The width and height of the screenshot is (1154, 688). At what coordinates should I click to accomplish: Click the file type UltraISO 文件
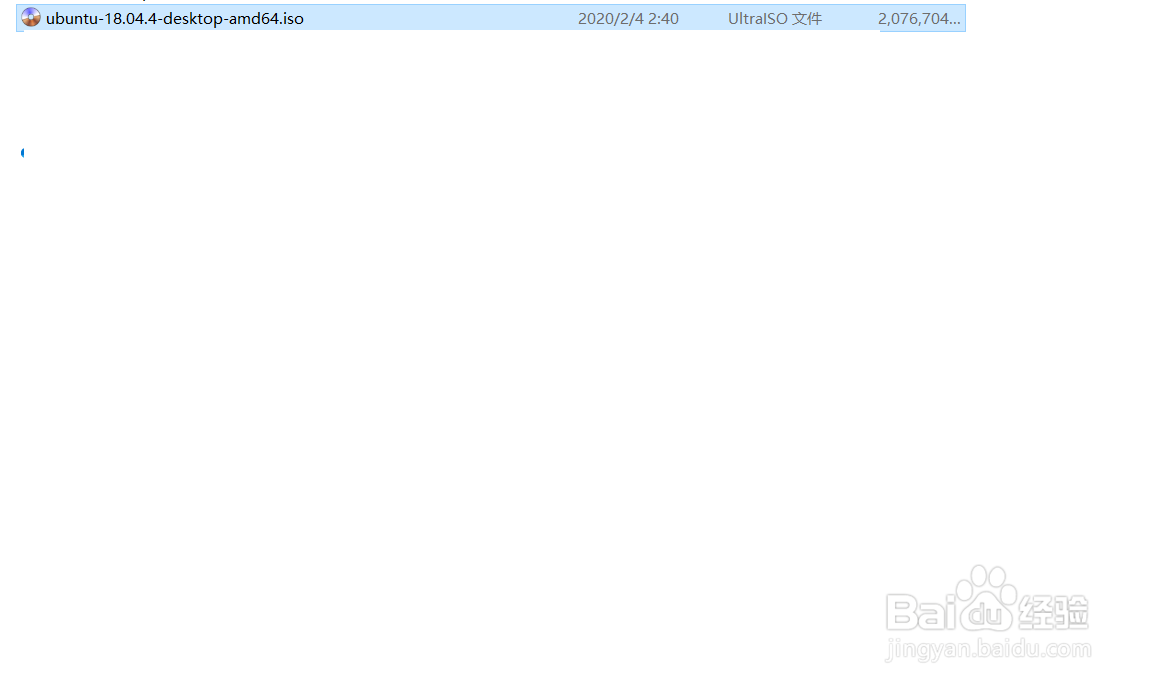pos(774,18)
